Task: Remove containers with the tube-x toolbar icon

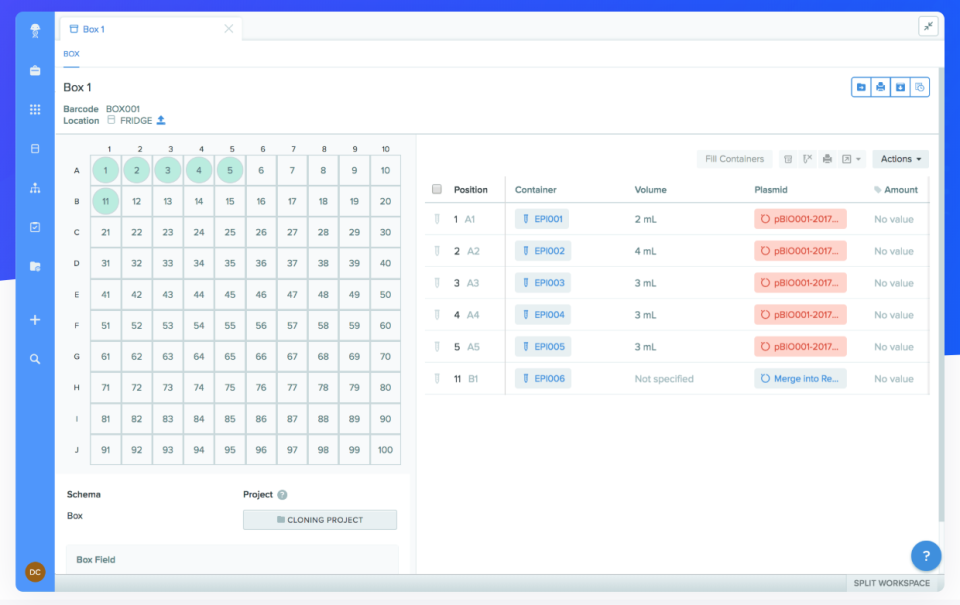Action: (x=807, y=159)
